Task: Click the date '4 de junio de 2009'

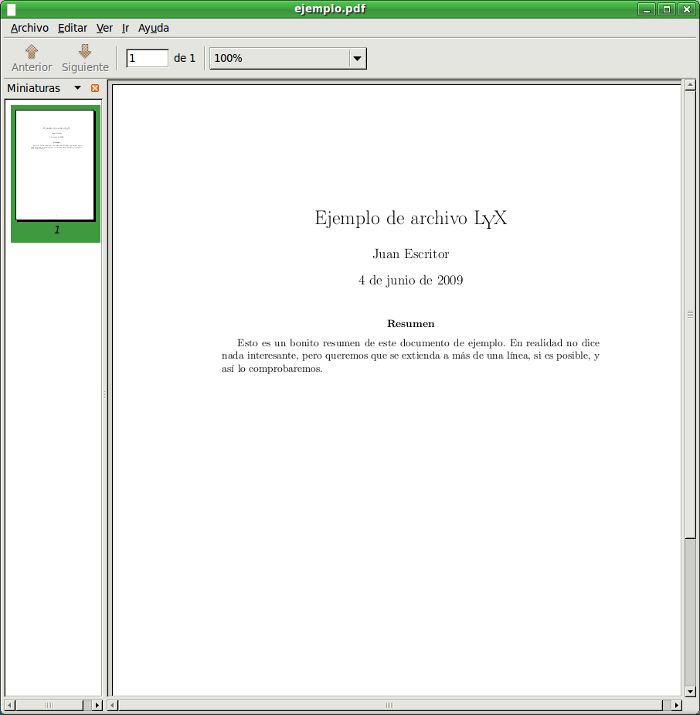Action: (411, 280)
